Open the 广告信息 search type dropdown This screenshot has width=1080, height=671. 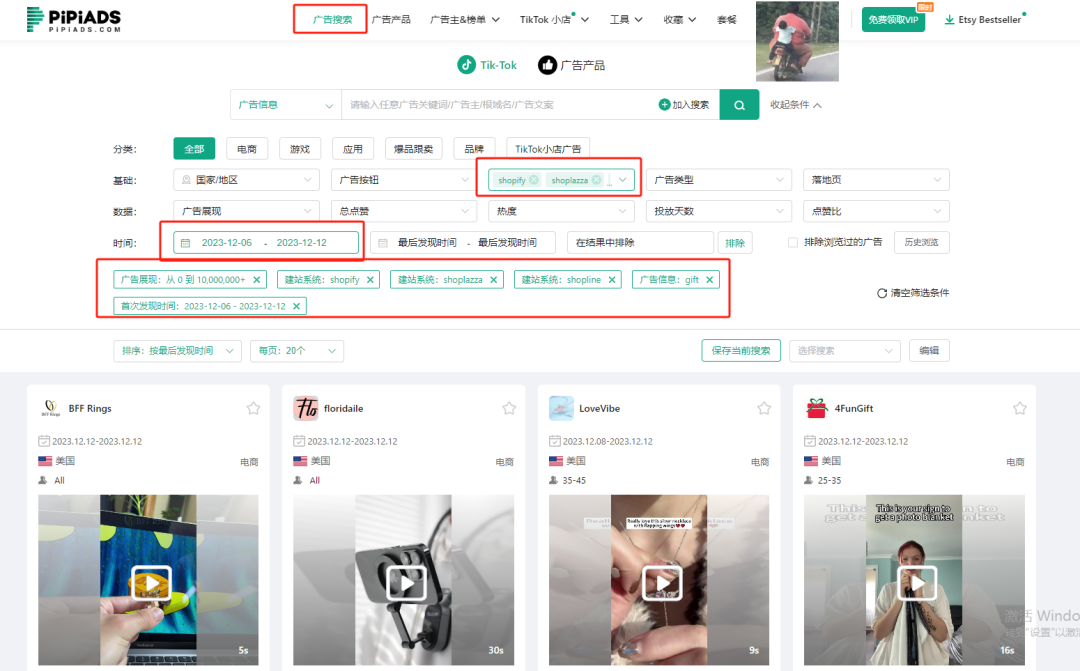coord(285,105)
